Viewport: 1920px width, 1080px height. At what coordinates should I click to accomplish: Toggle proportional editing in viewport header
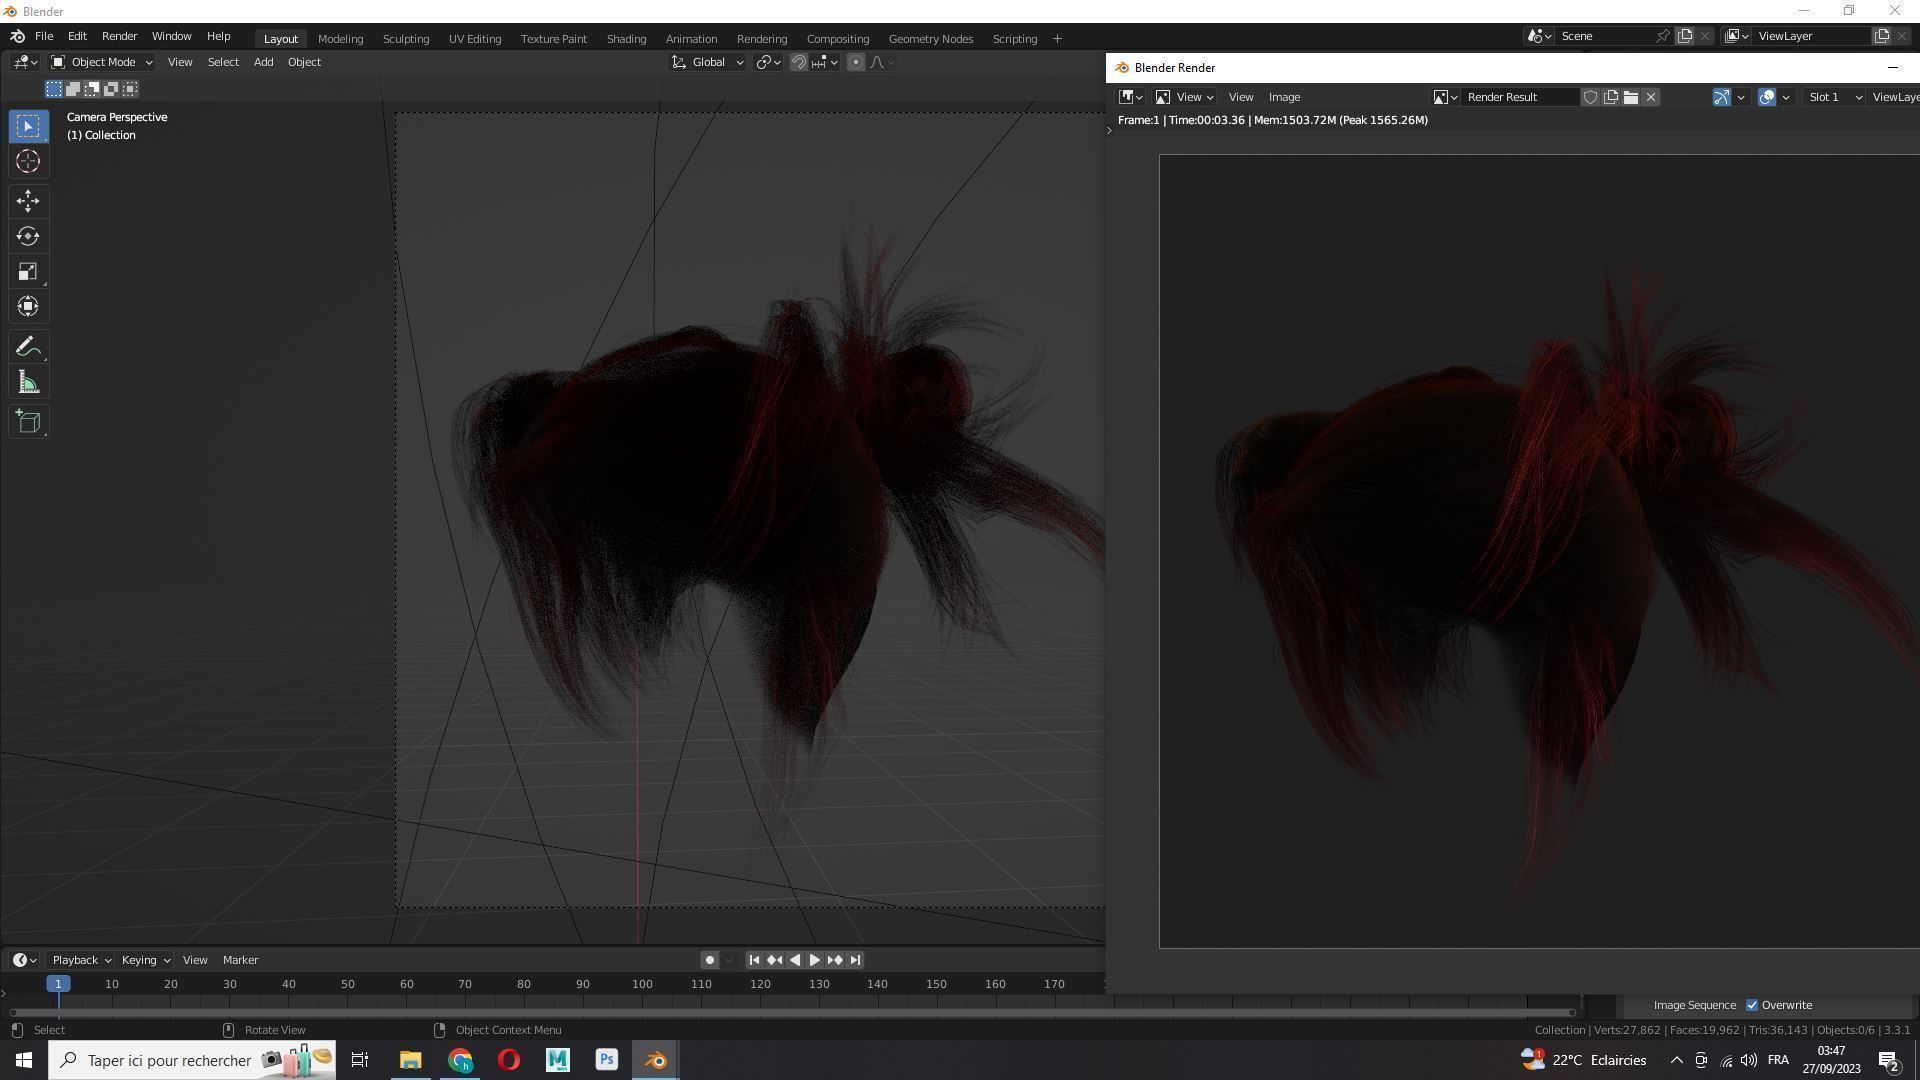coord(856,62)
